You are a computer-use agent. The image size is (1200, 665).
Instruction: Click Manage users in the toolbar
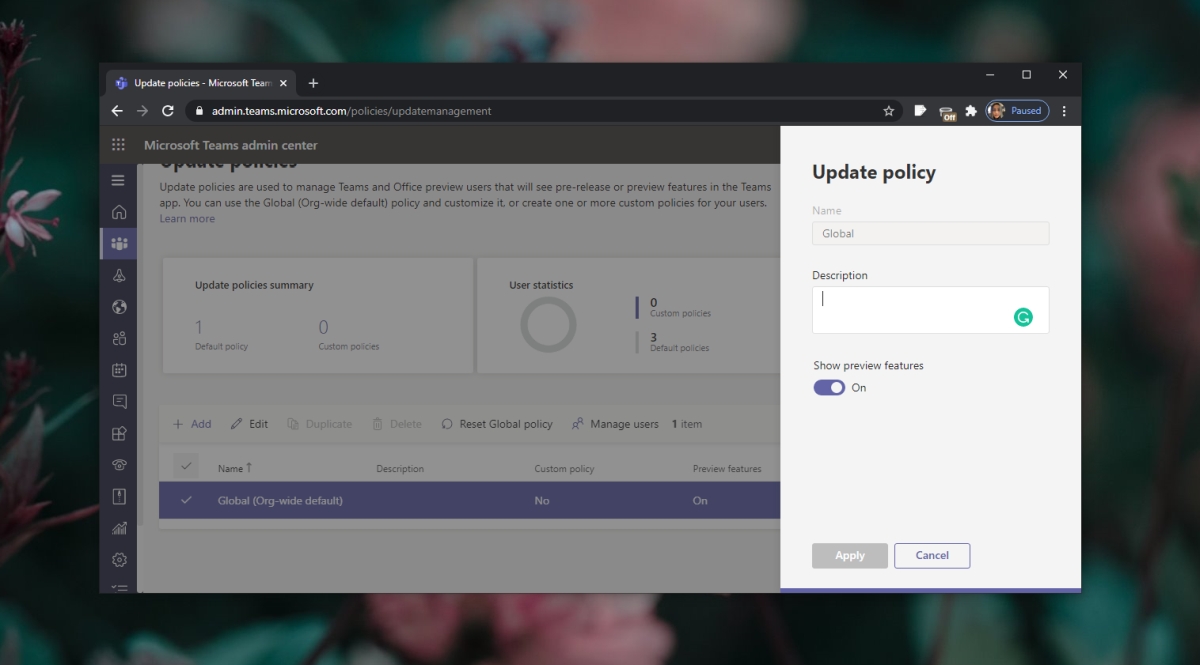[615, 424]
